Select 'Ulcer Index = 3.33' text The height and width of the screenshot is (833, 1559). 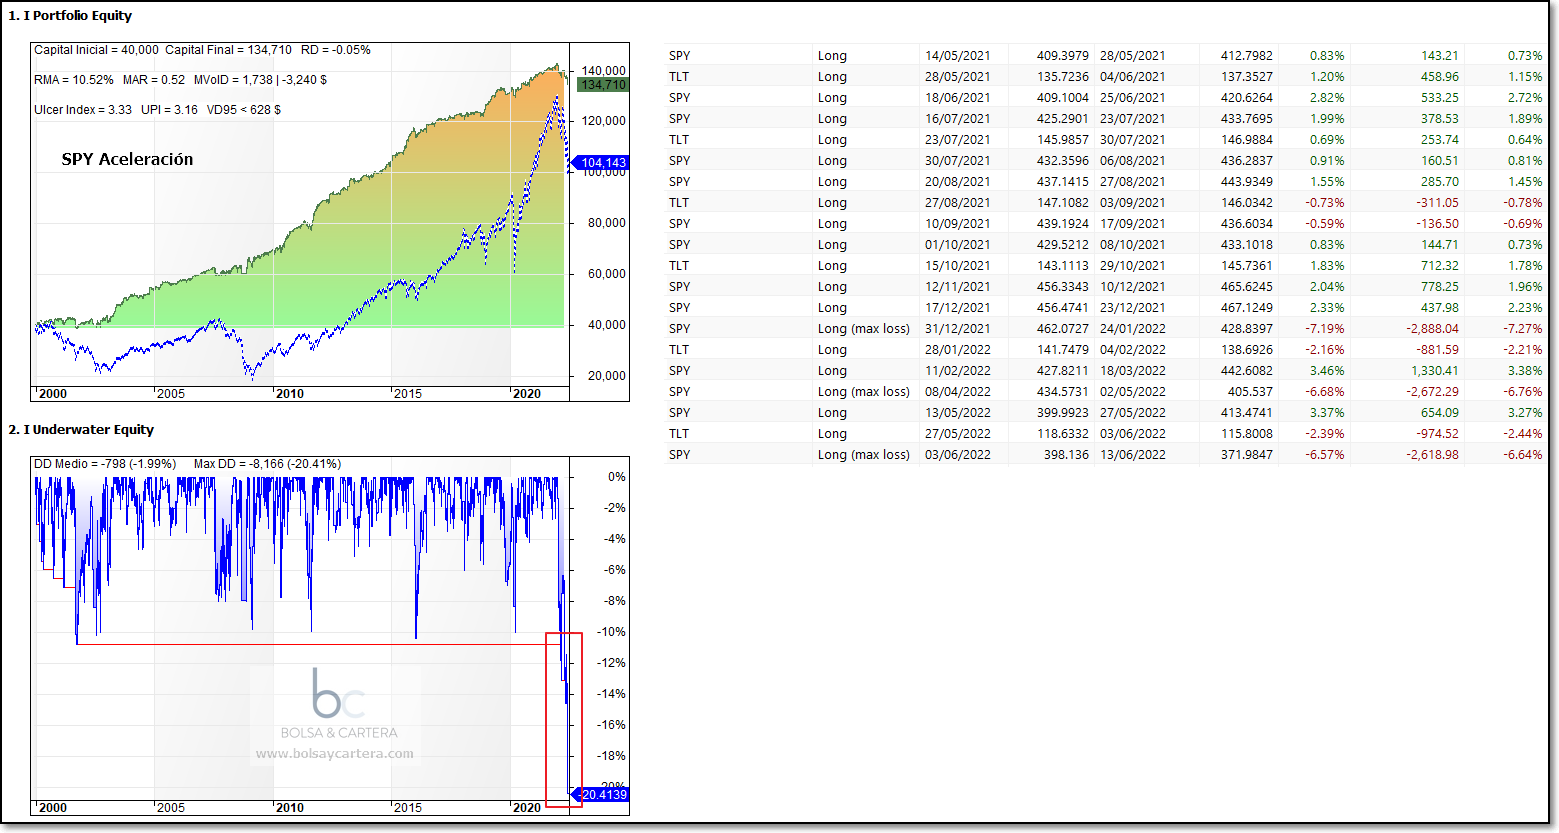point(83,110)
